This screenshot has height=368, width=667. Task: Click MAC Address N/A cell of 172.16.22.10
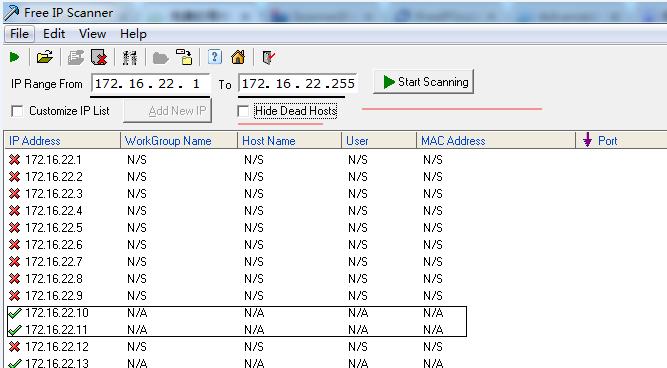tap(433, 313)
